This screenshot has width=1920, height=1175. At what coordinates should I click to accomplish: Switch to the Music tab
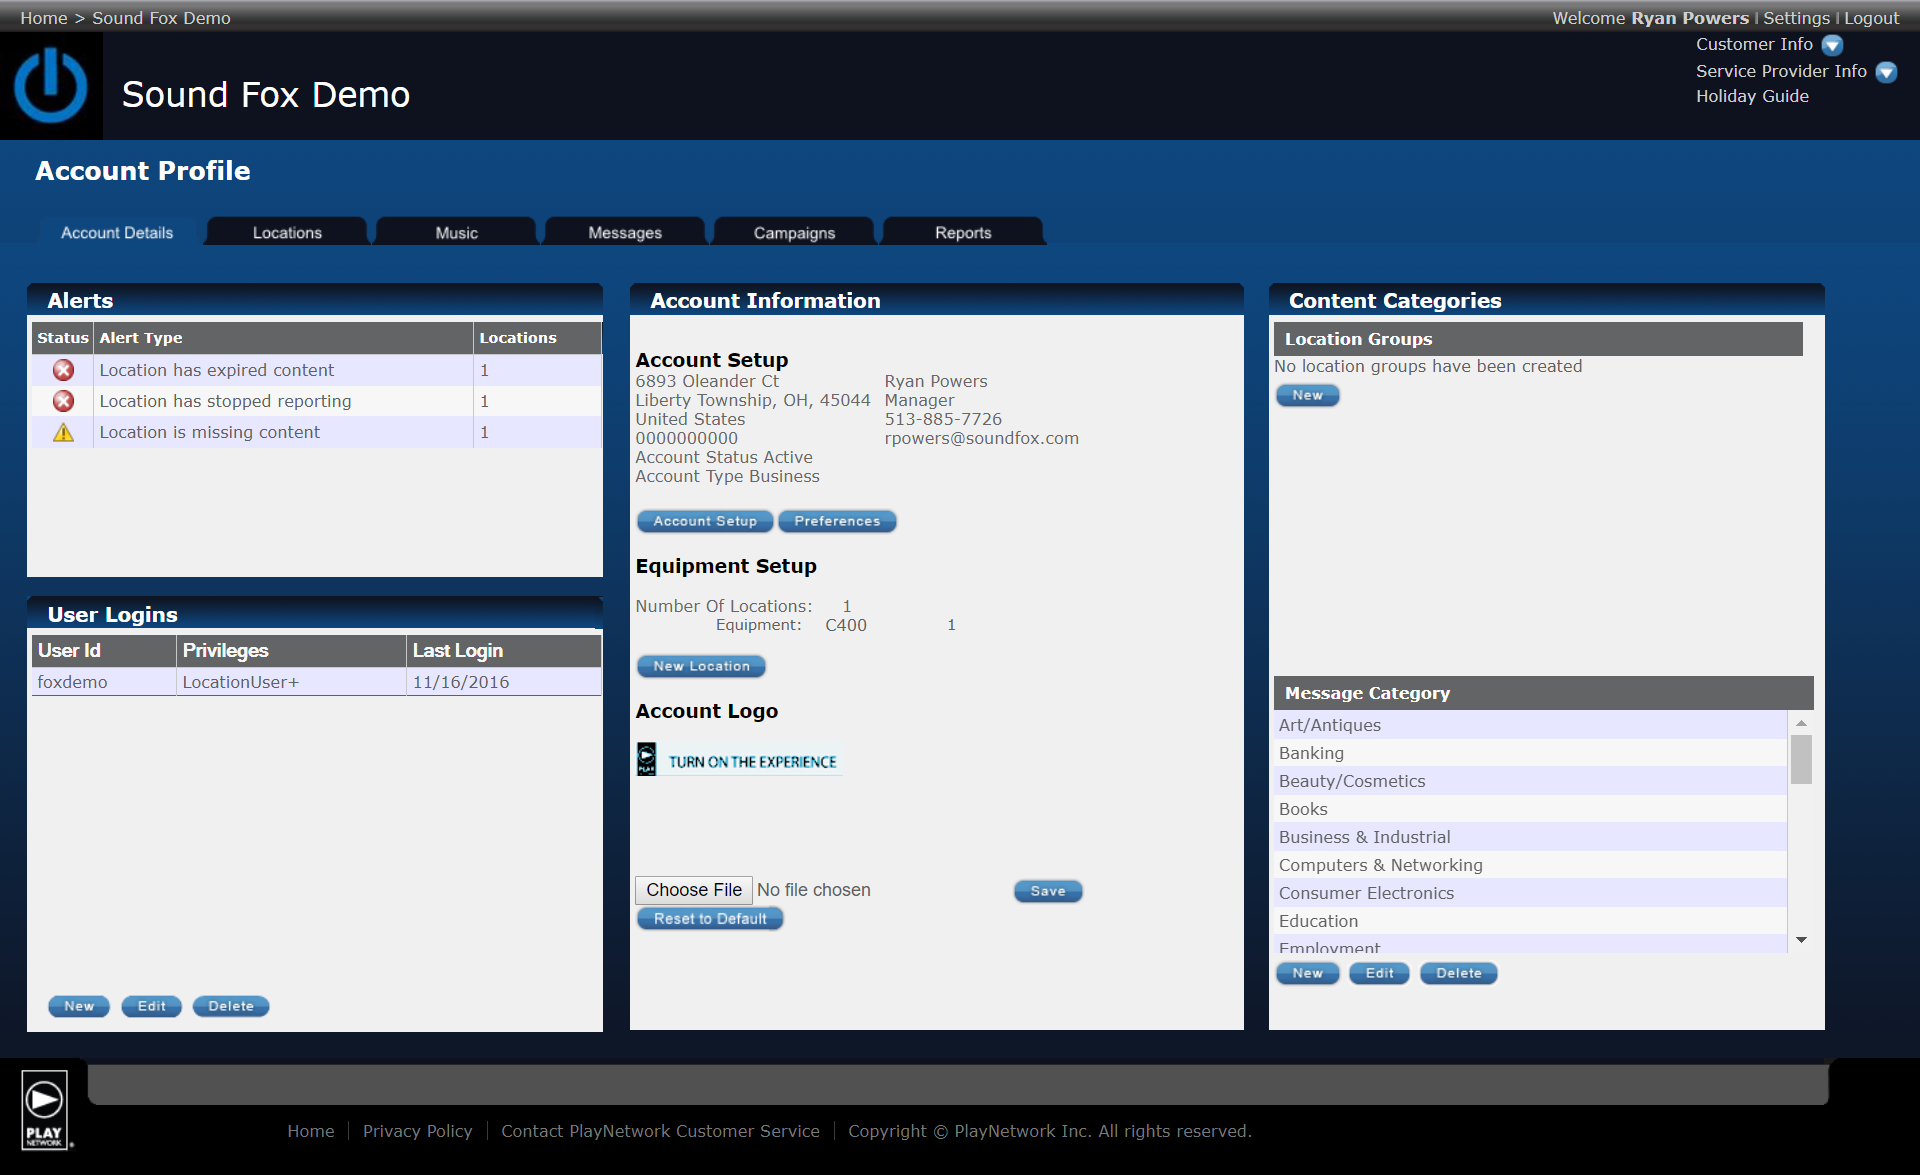(x=456, y=232)
